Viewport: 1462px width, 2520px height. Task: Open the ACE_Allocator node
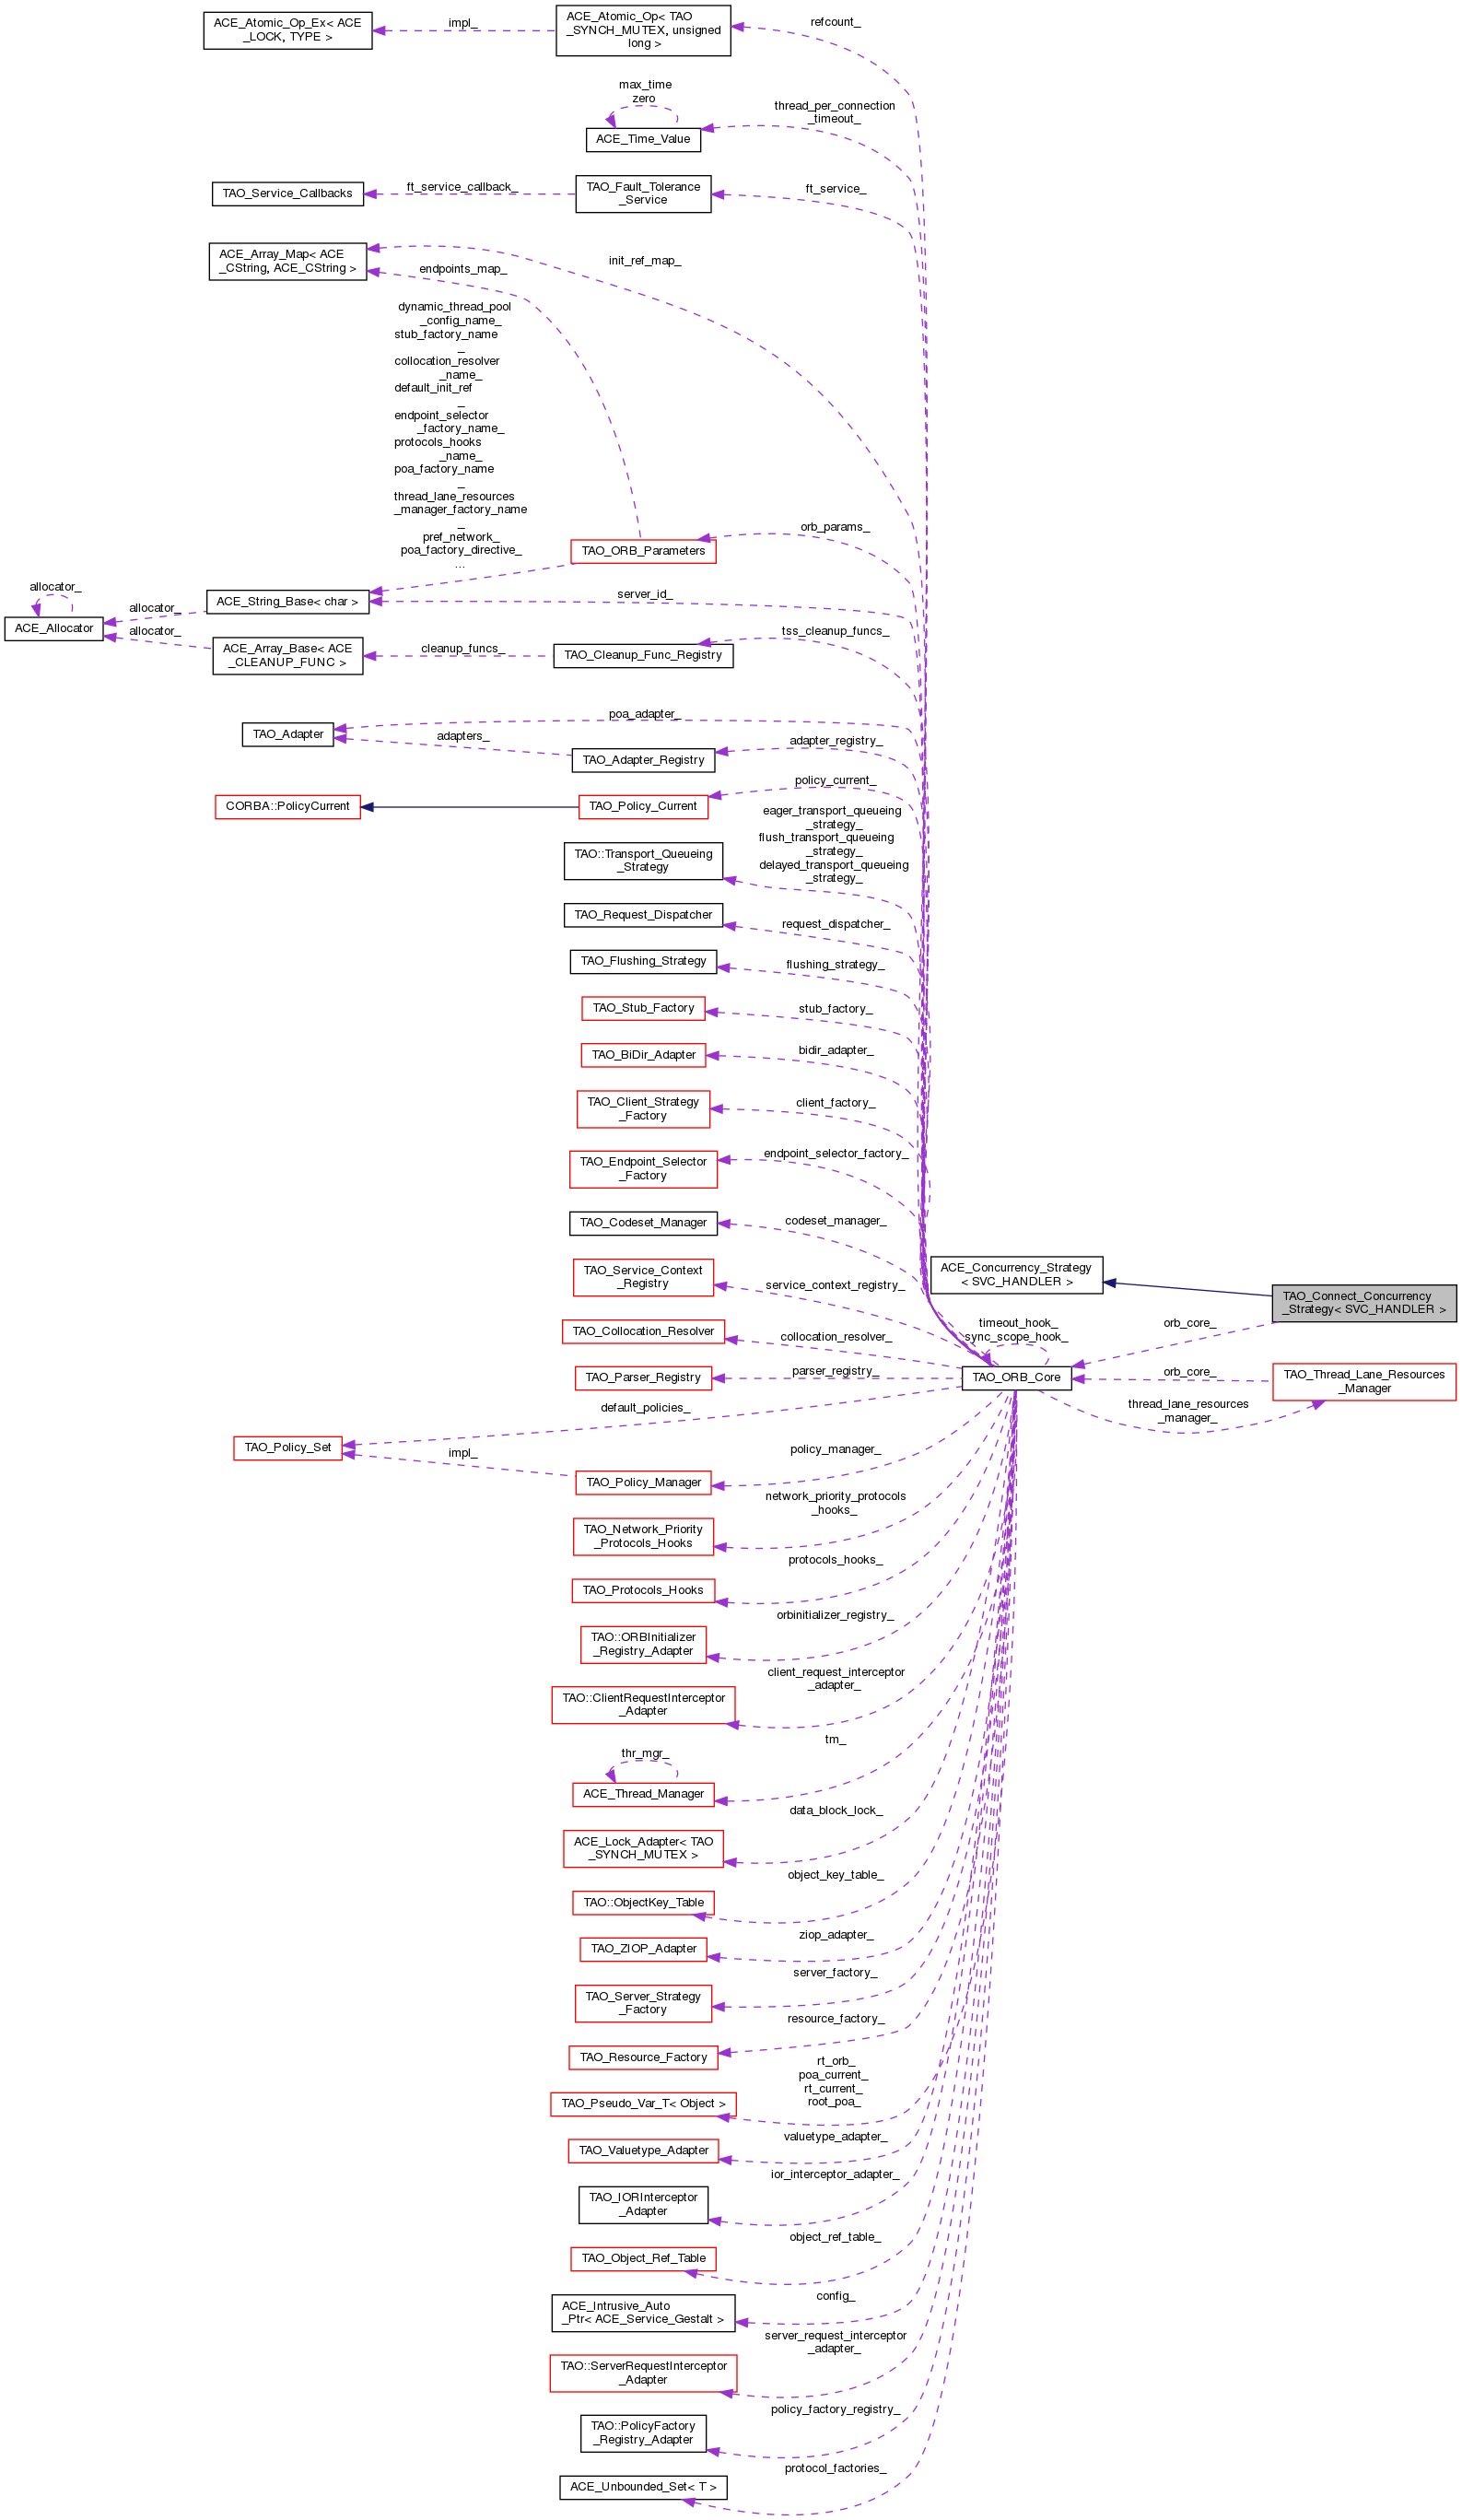click(x=54, y=628)
